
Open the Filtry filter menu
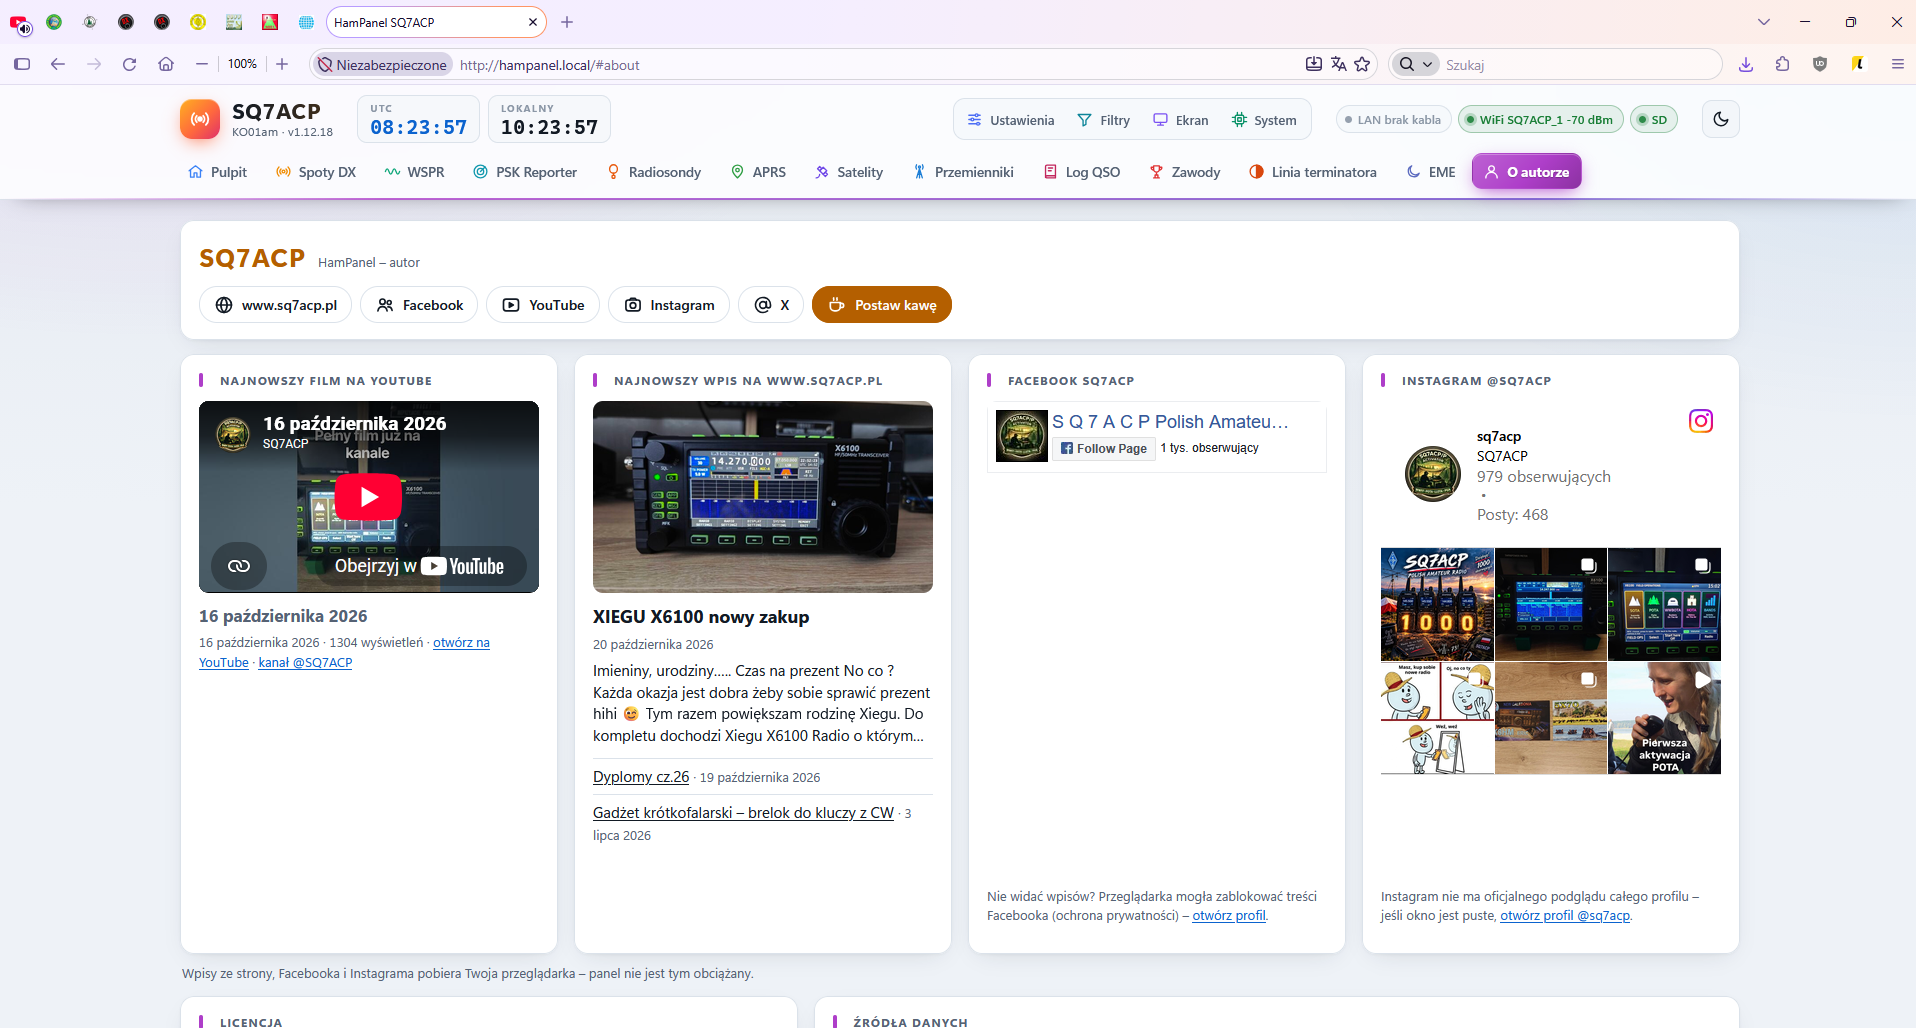tap(1103, 120)
